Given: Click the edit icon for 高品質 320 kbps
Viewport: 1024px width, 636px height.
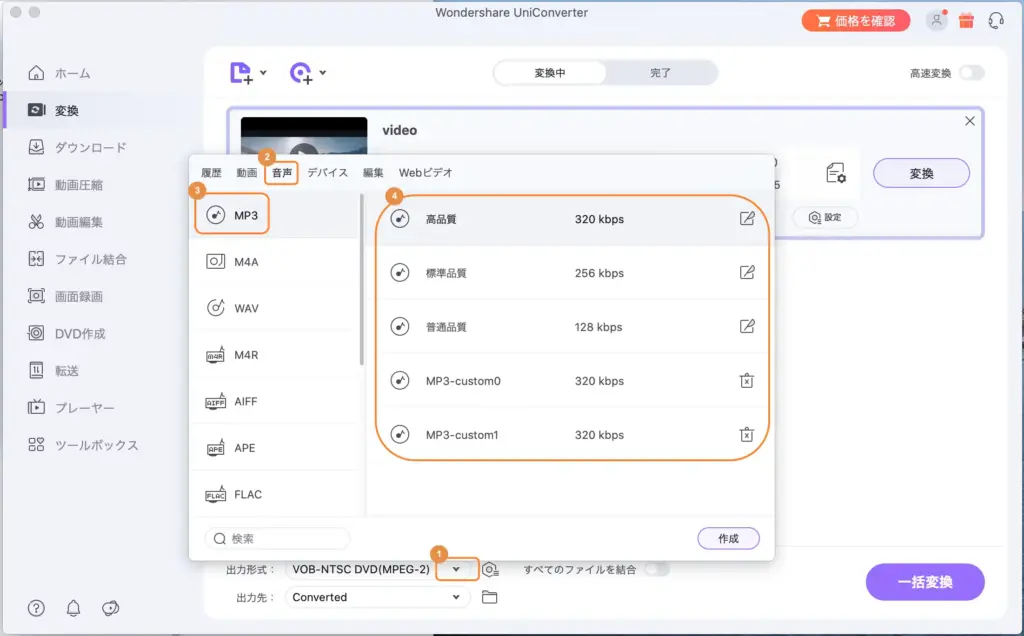Looking at the screenshot, I should tap(746, 219).
